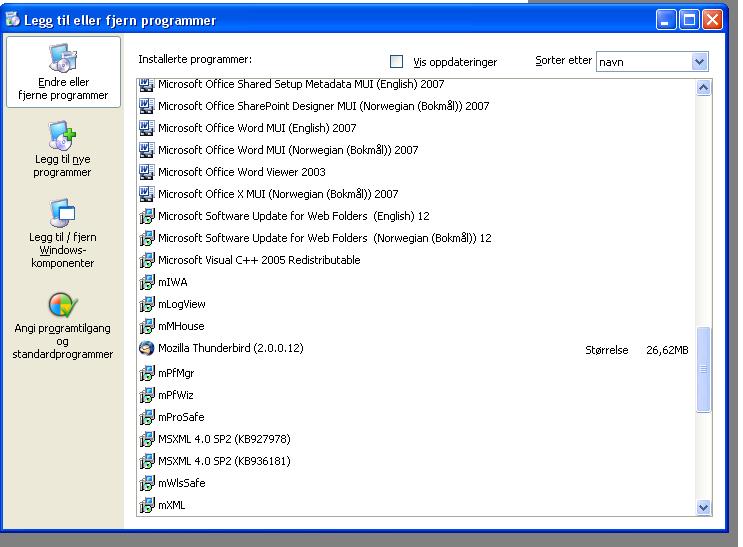Open Endre eller fjerne programmer section
This screenshot has width=743, height=547.
[63, 72]
